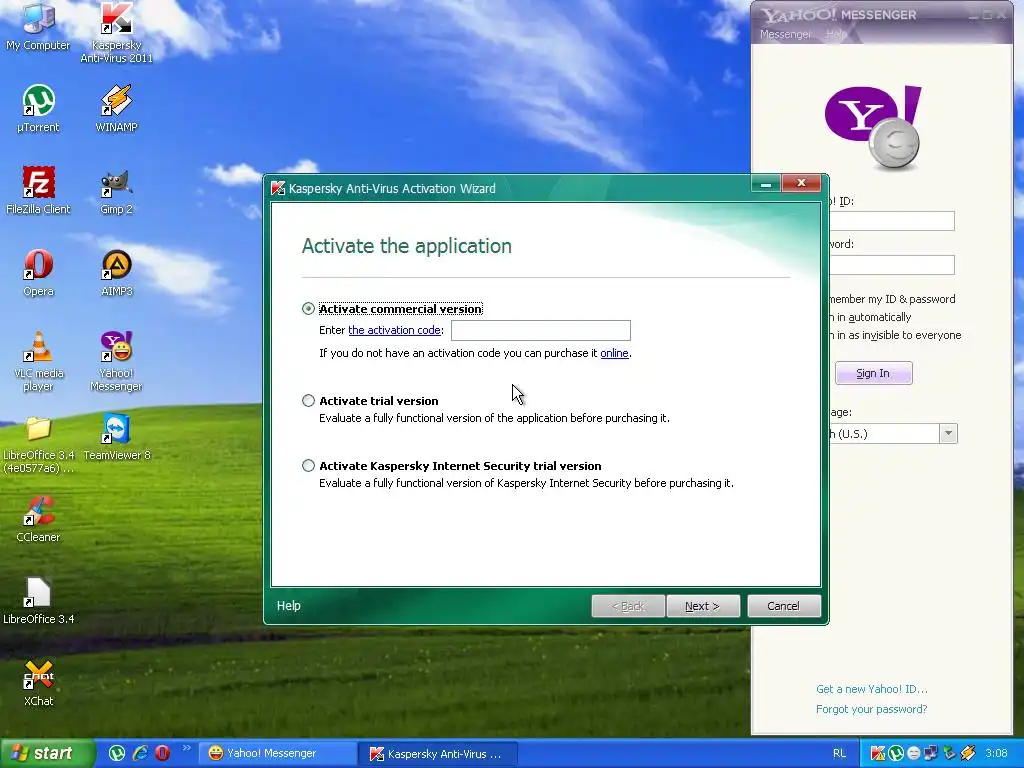This screenshot has width=1024, height=768.
Task: Focus the Yahoo! ID input field
Action: [892, 221]
